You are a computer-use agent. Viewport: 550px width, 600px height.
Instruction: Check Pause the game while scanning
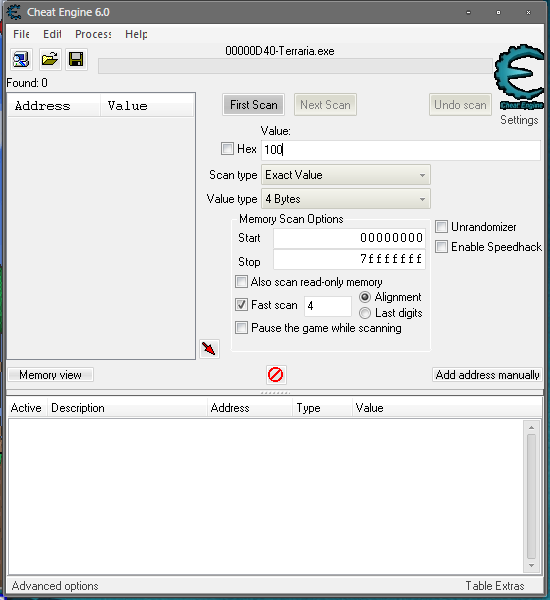coord(241,328)
